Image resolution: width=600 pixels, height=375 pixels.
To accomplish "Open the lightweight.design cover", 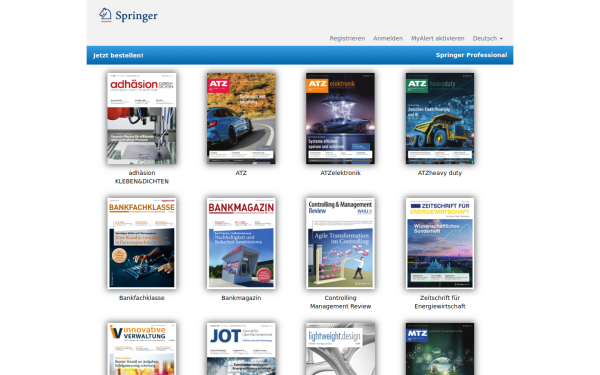I will click(340, 349).
